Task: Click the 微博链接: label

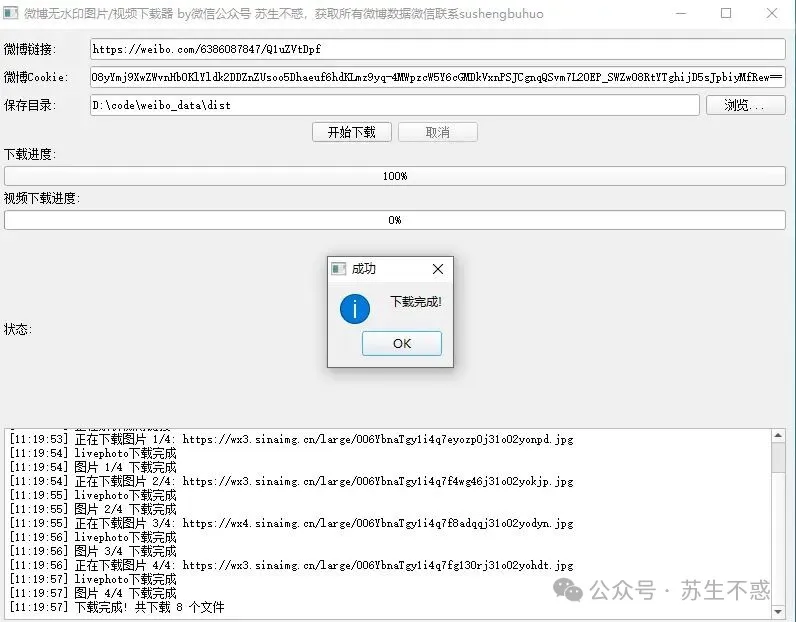Action: click(29, 49)
